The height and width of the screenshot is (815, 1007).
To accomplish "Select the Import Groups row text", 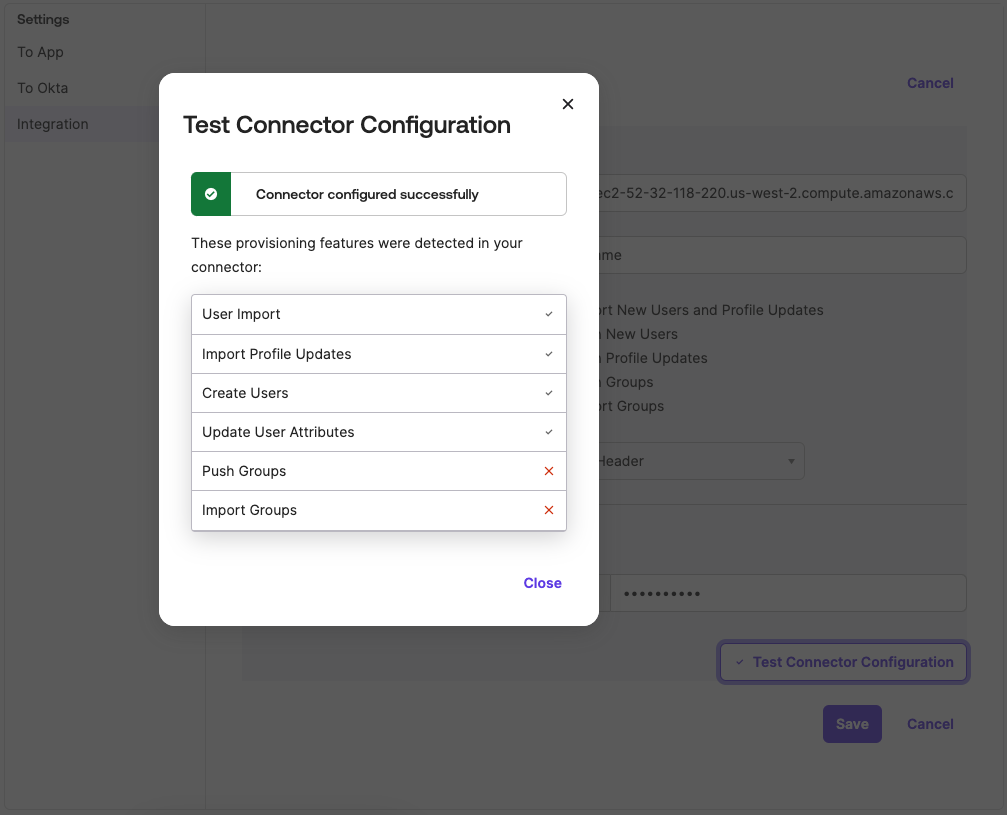I will (x=249, y=510).
